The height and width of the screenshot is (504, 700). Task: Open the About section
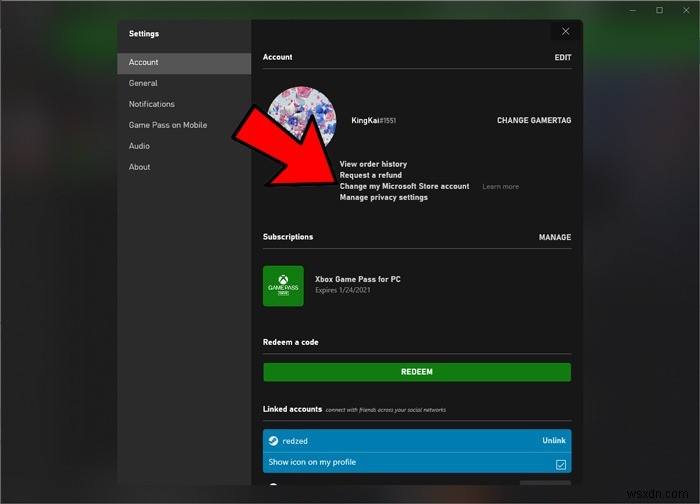184,167
